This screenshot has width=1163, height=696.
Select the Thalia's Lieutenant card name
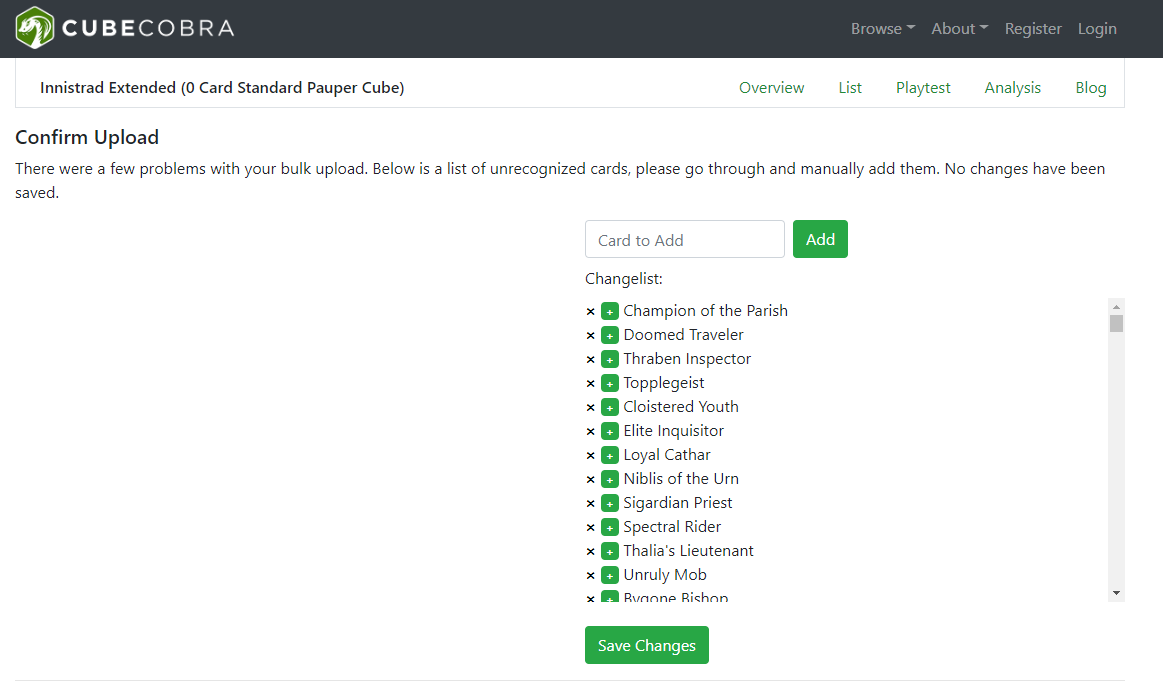coord(688,551)
